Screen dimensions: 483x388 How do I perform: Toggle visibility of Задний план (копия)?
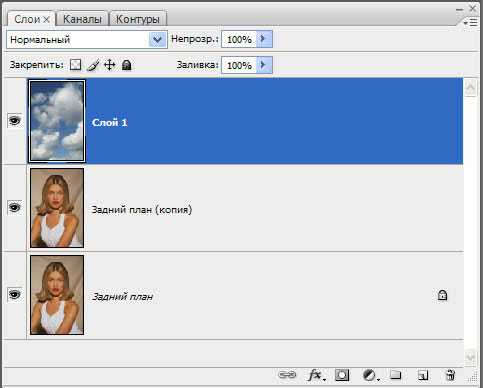14,207
